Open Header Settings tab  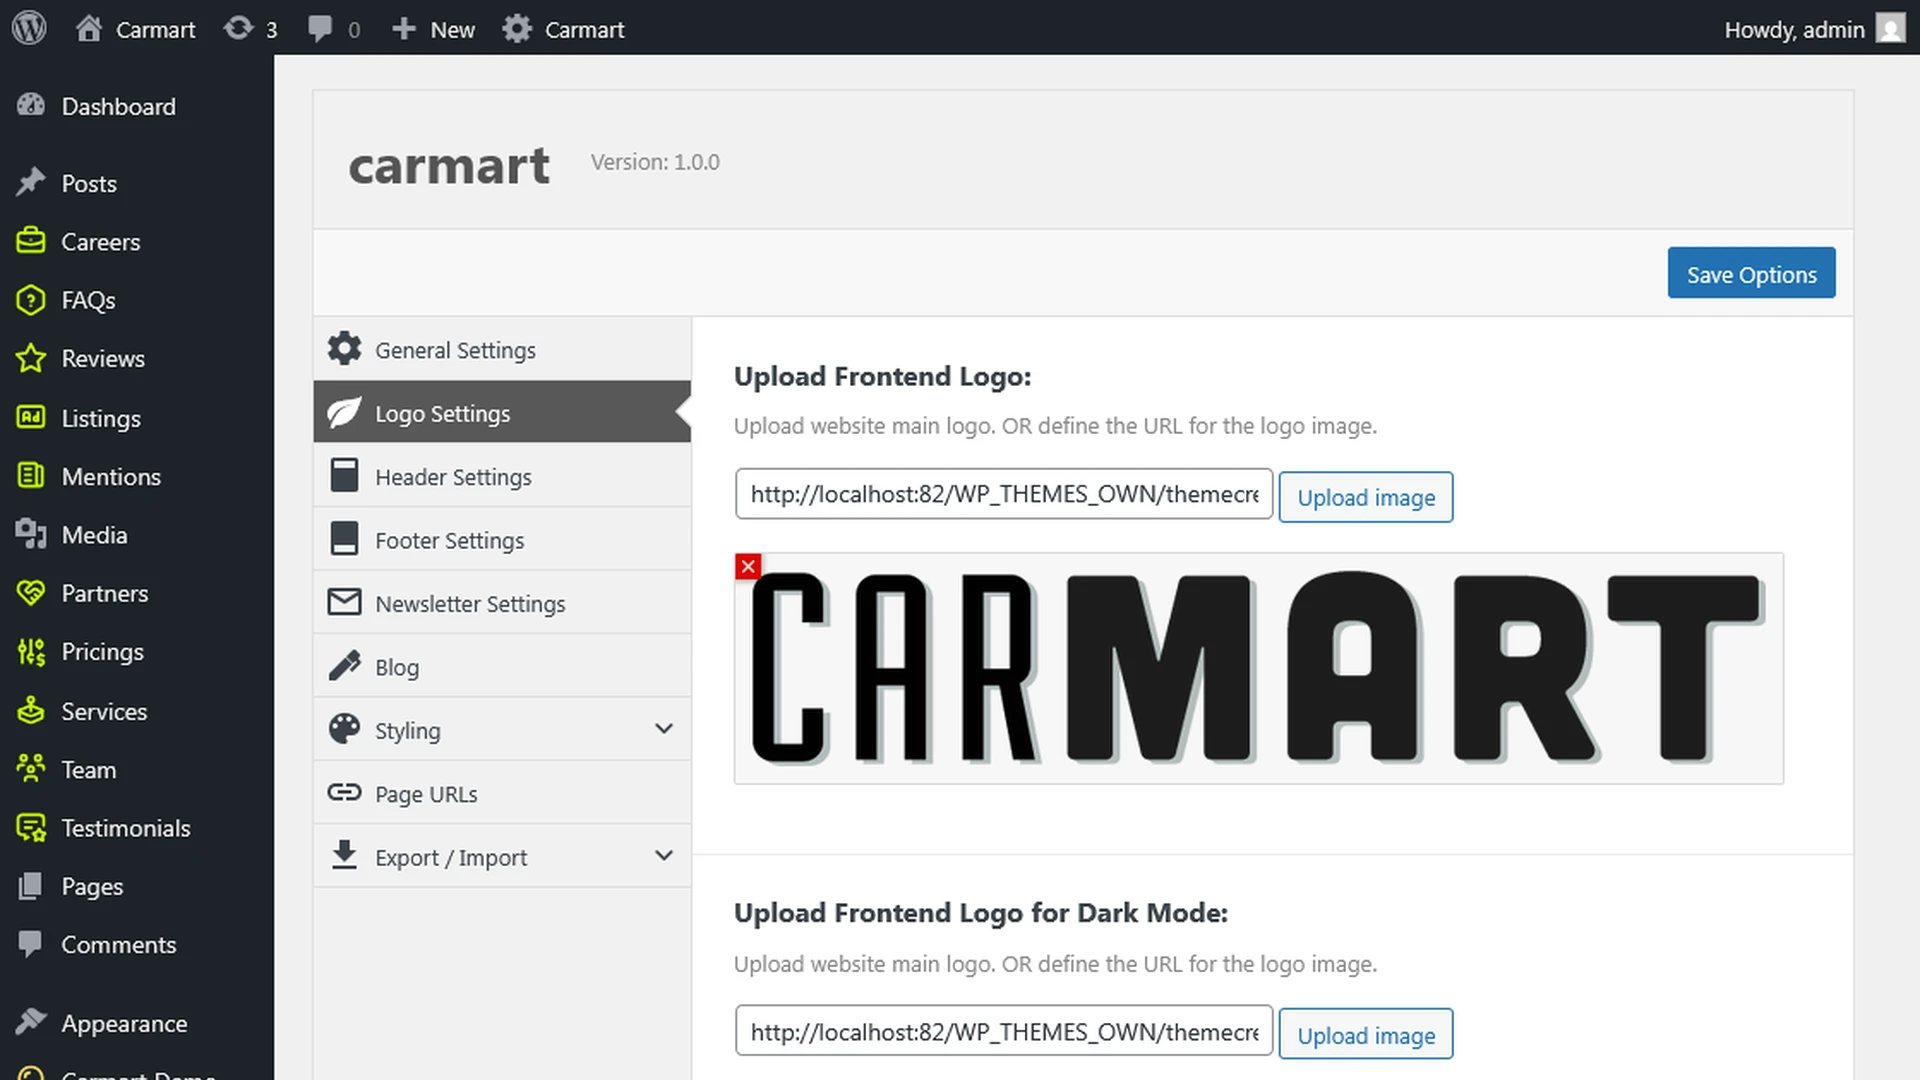click(502, 476)
